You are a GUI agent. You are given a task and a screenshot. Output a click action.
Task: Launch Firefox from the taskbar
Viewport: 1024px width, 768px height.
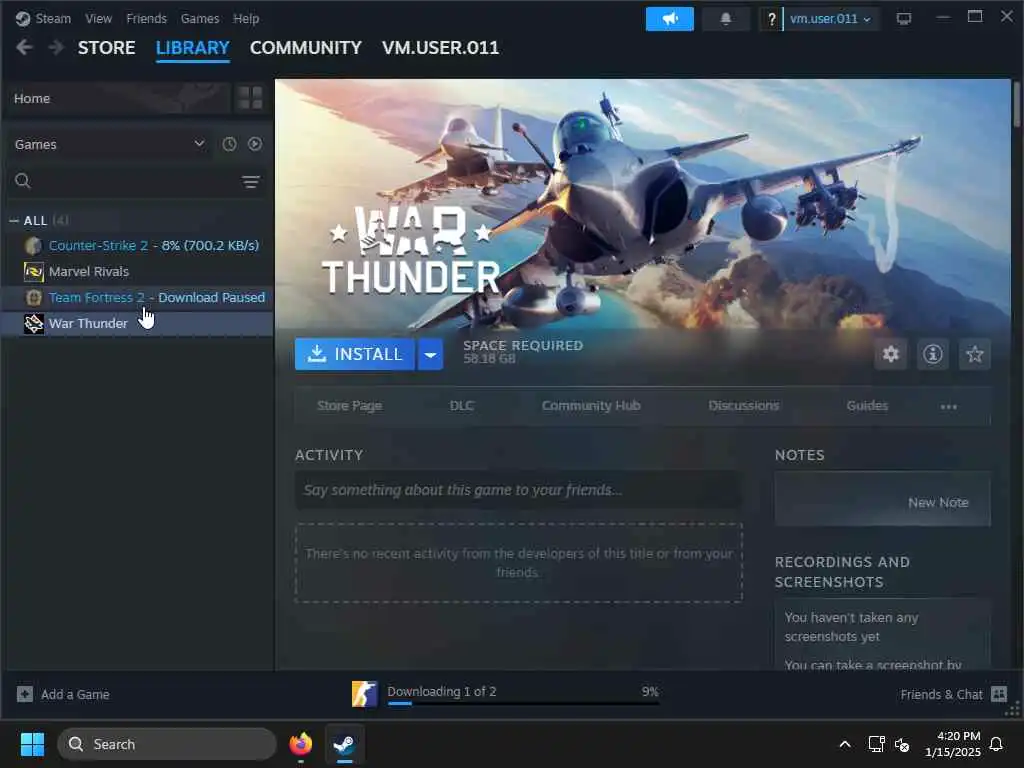pyautogui.click(x=300, y=744)
